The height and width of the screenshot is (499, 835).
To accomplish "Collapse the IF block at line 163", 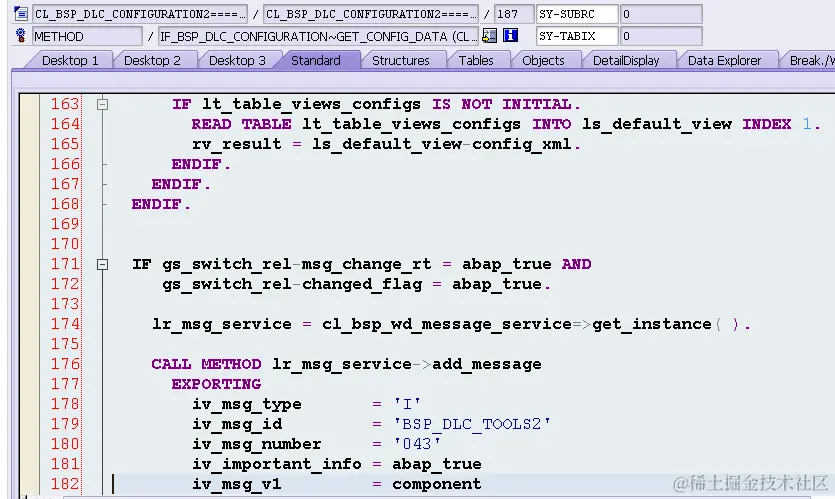I will click(102, 104).
